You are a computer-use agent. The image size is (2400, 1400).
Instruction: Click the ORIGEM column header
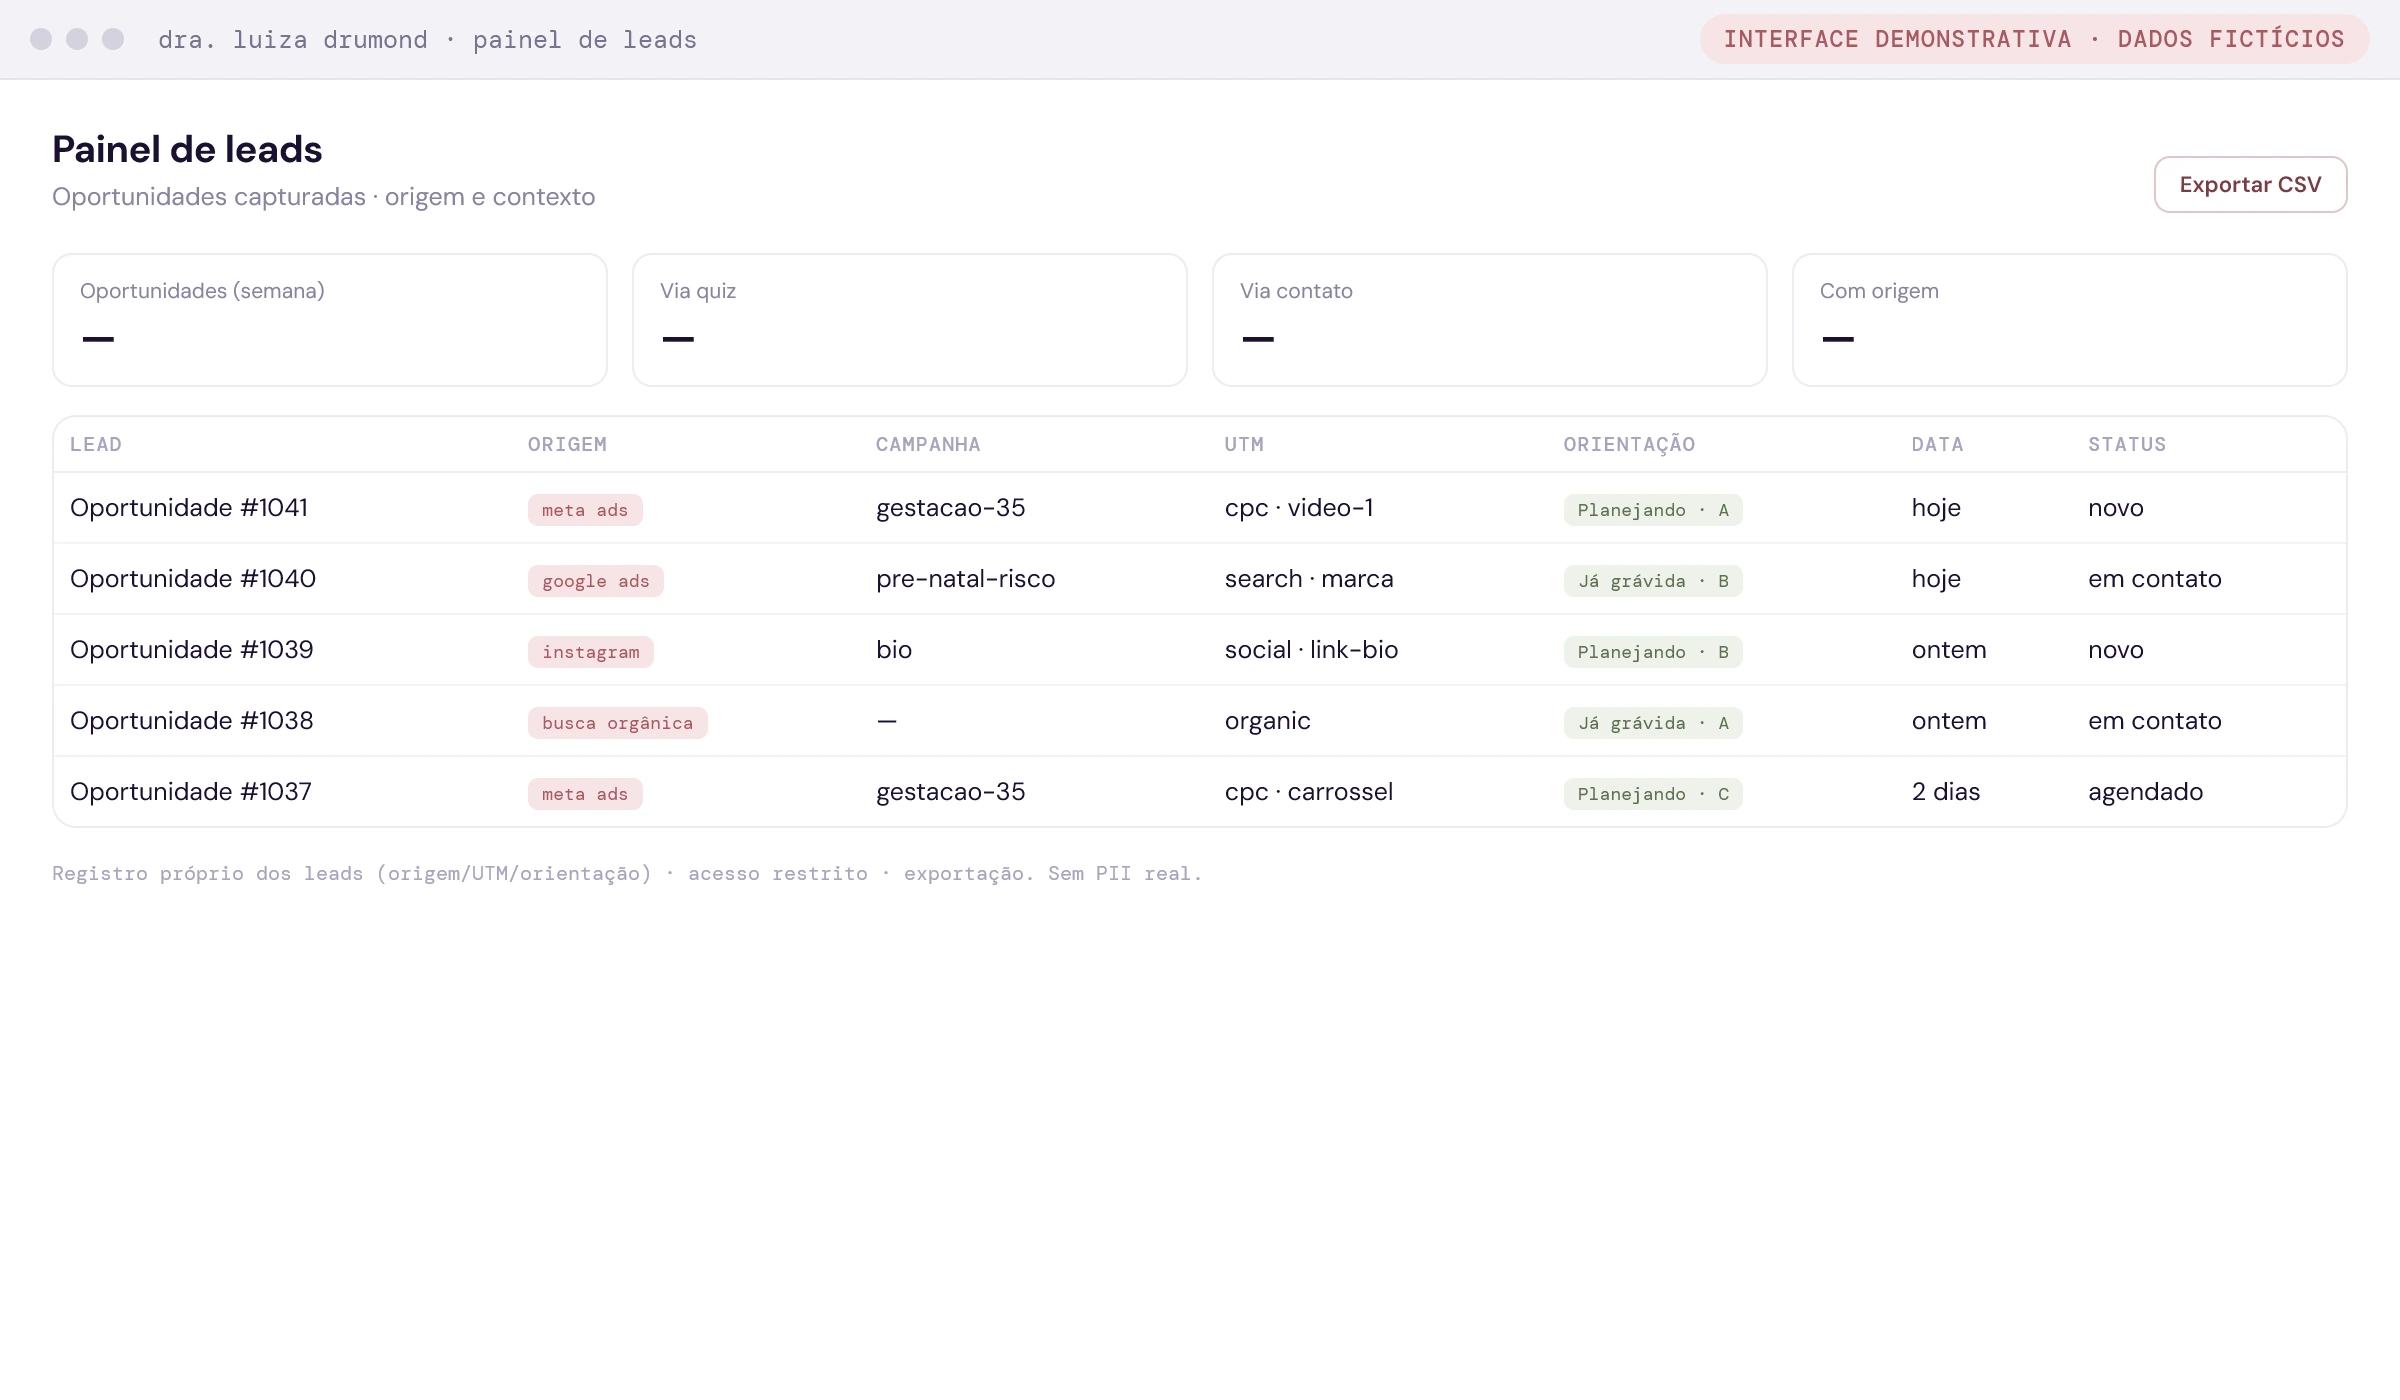[x=567, y=444]
